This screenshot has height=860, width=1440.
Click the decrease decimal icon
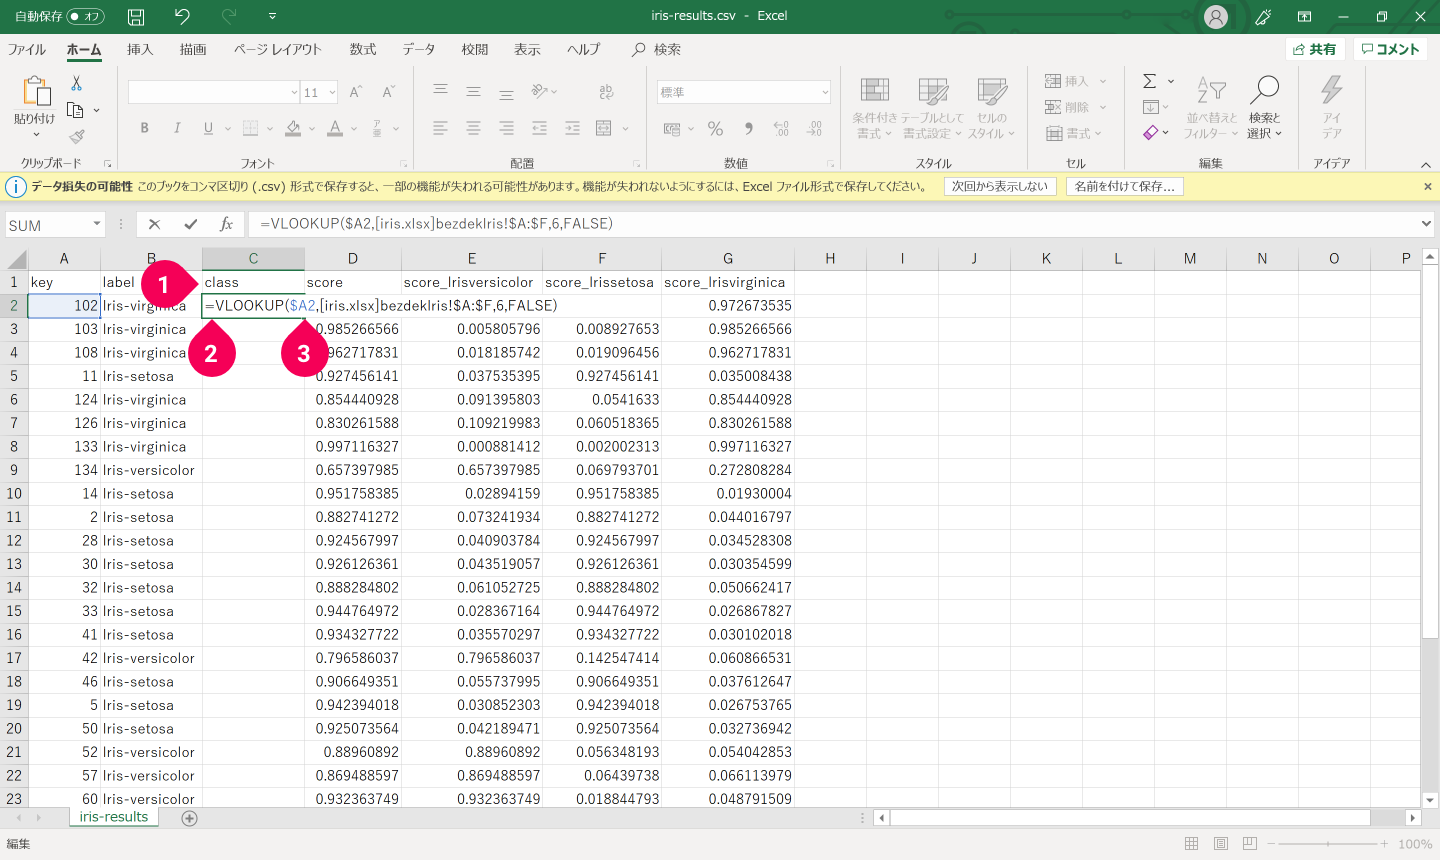pos(815,128)
